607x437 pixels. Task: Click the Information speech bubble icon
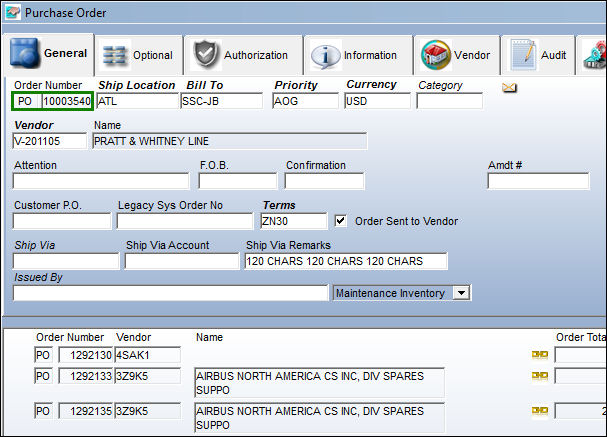click(x=325, y=56)
